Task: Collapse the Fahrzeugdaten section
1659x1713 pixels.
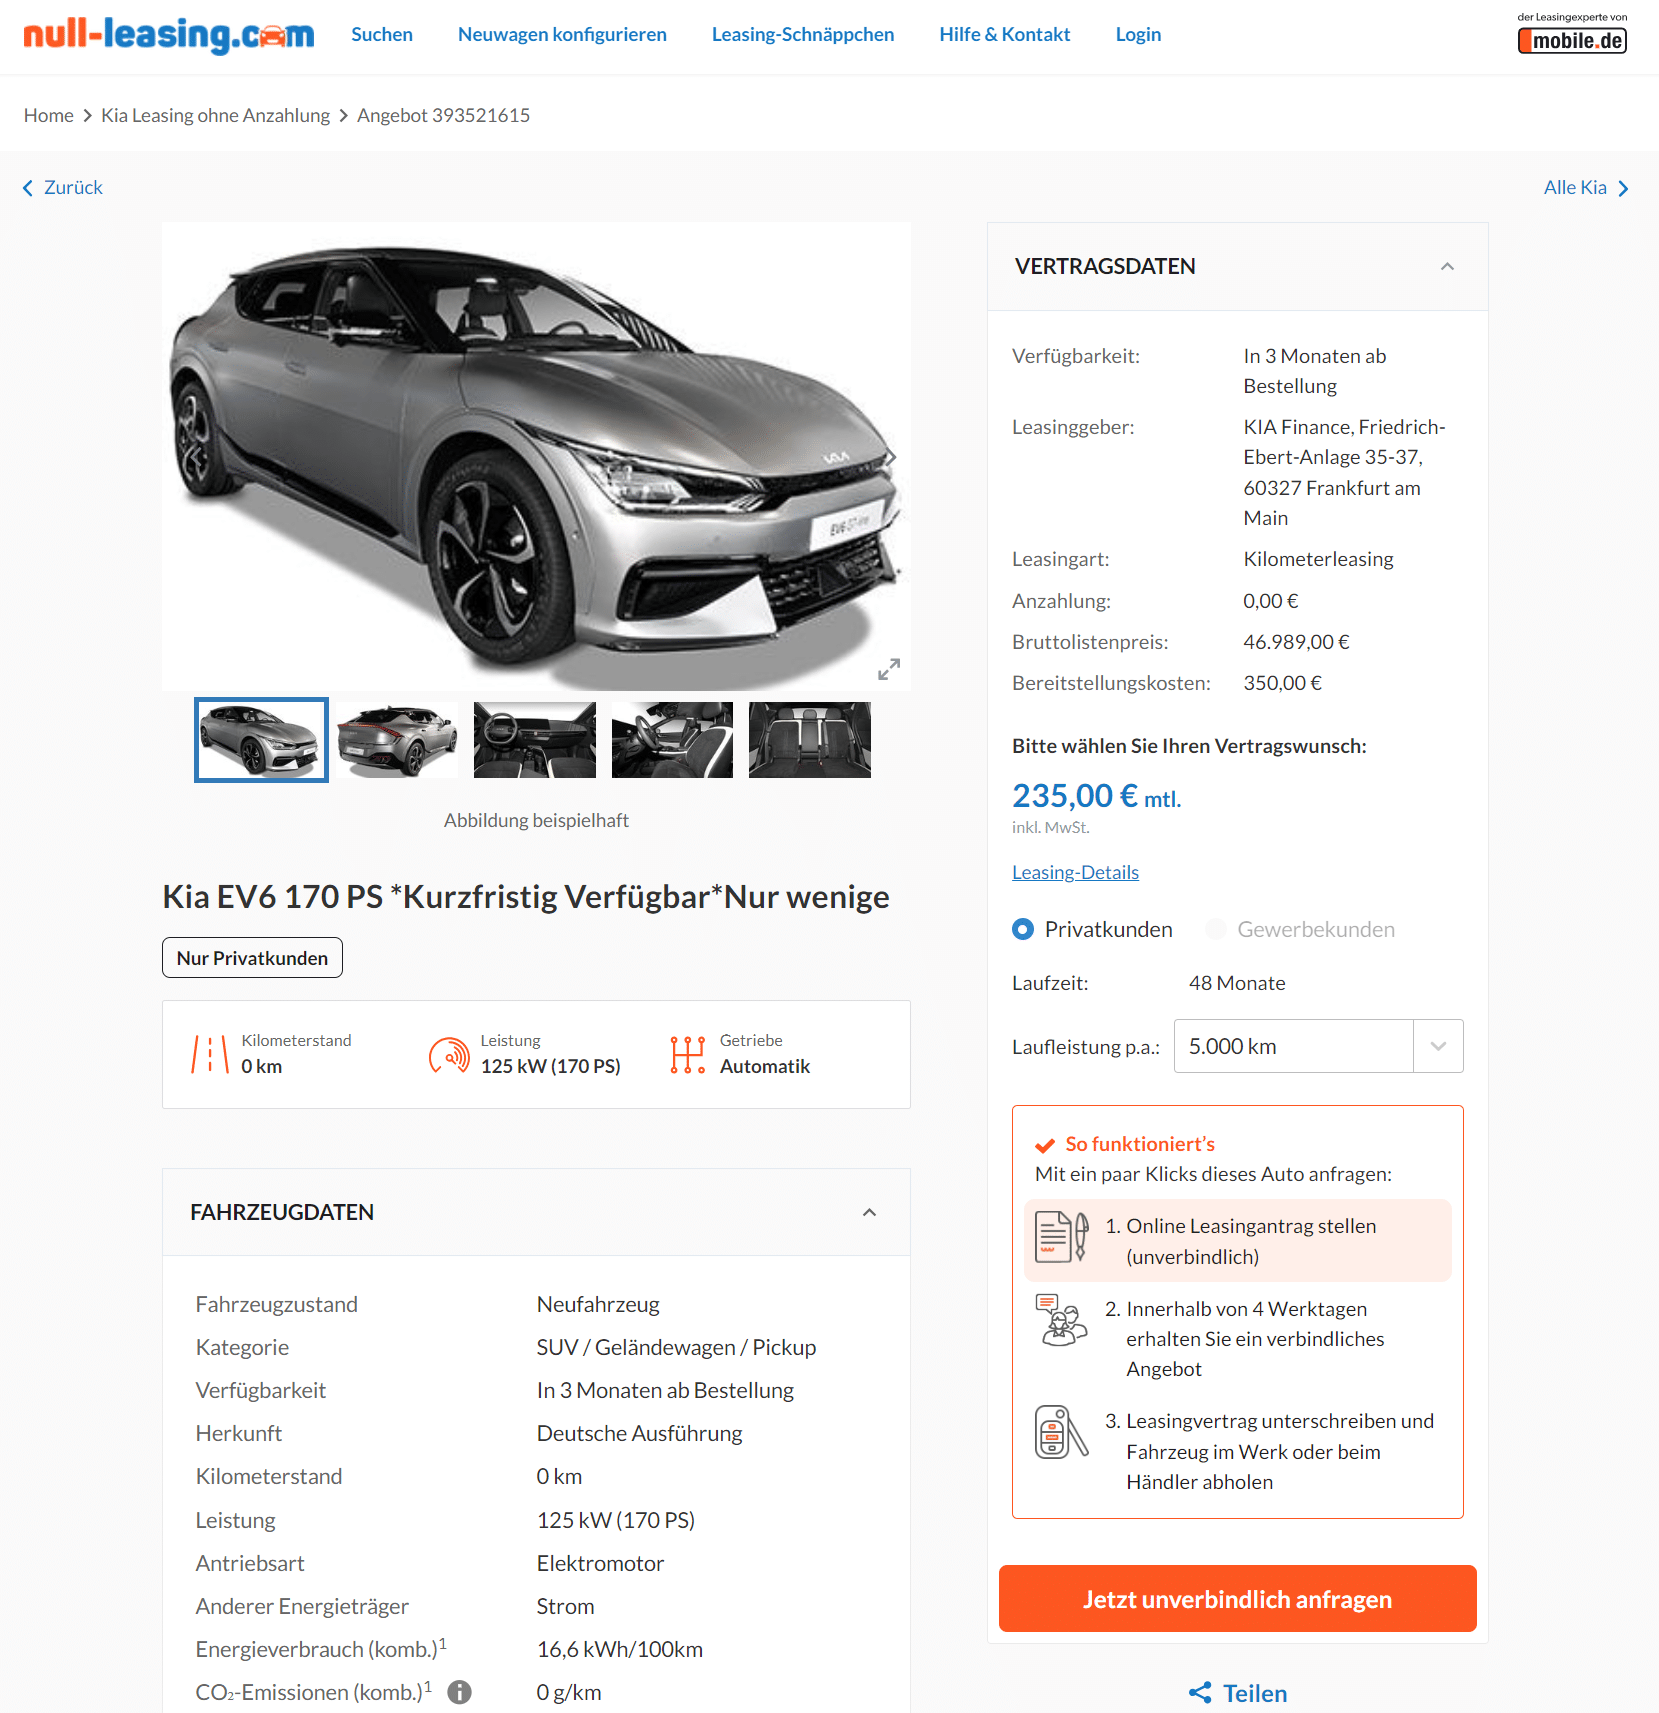Action: click(x=869, y=1212)
